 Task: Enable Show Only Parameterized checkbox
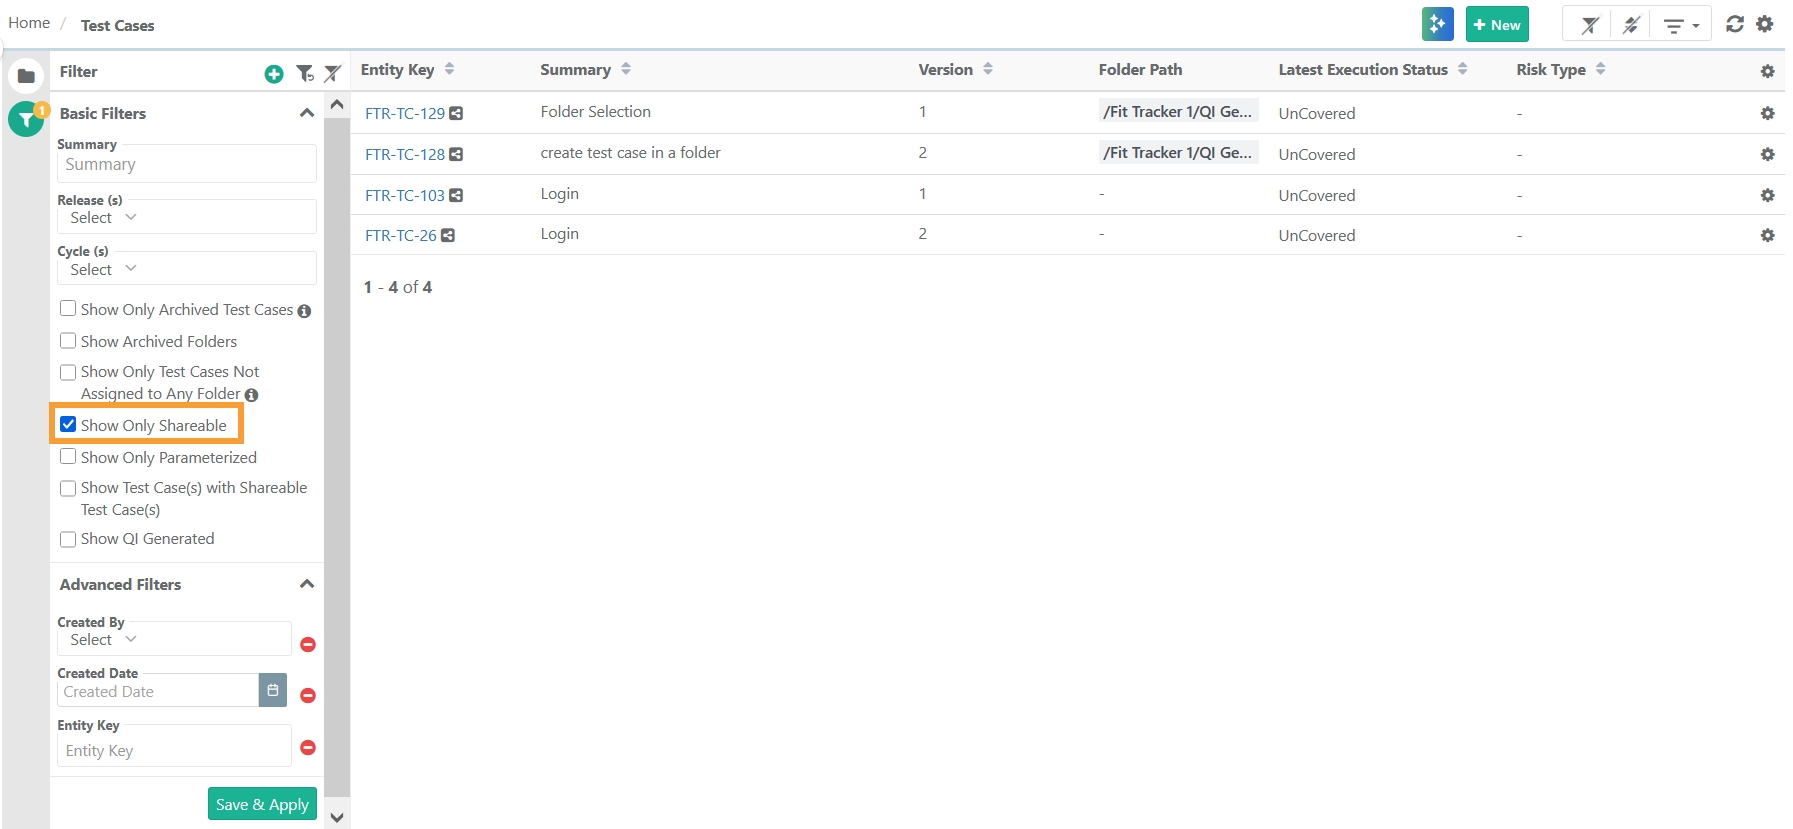click(68, 457)
